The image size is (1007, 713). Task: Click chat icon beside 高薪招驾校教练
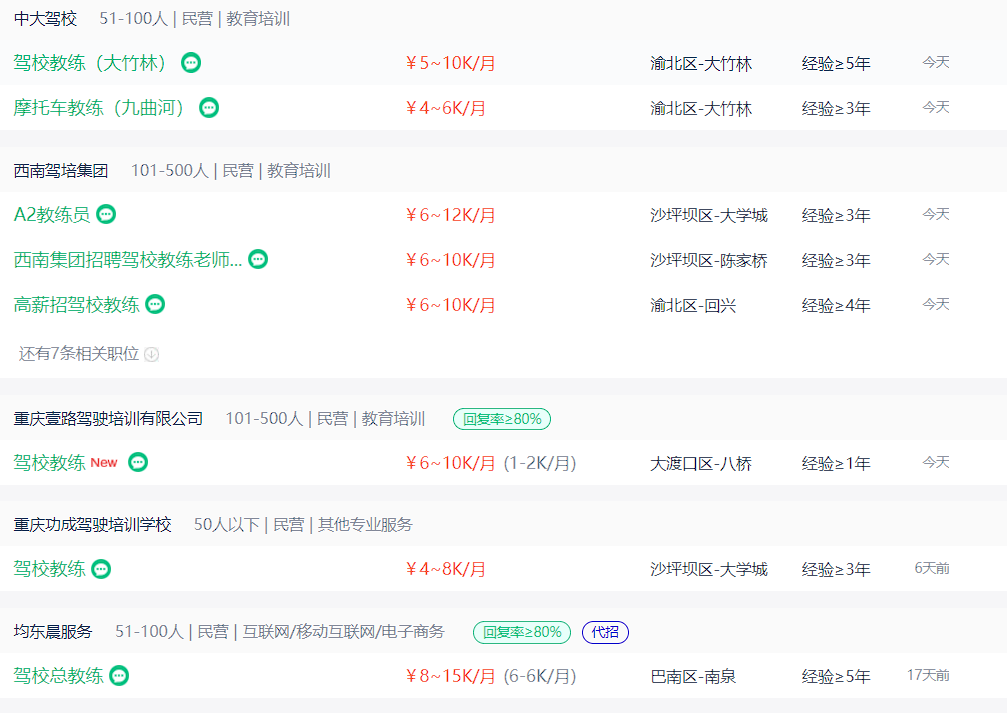[155, 304]
